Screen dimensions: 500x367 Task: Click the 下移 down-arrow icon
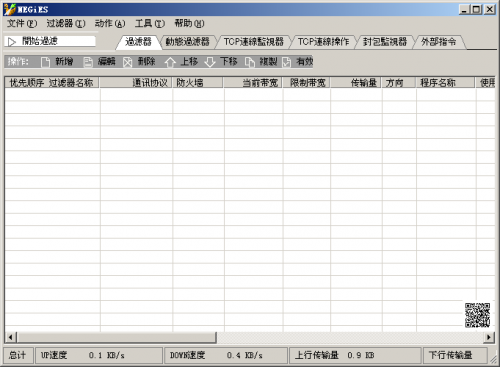[210, 62]
